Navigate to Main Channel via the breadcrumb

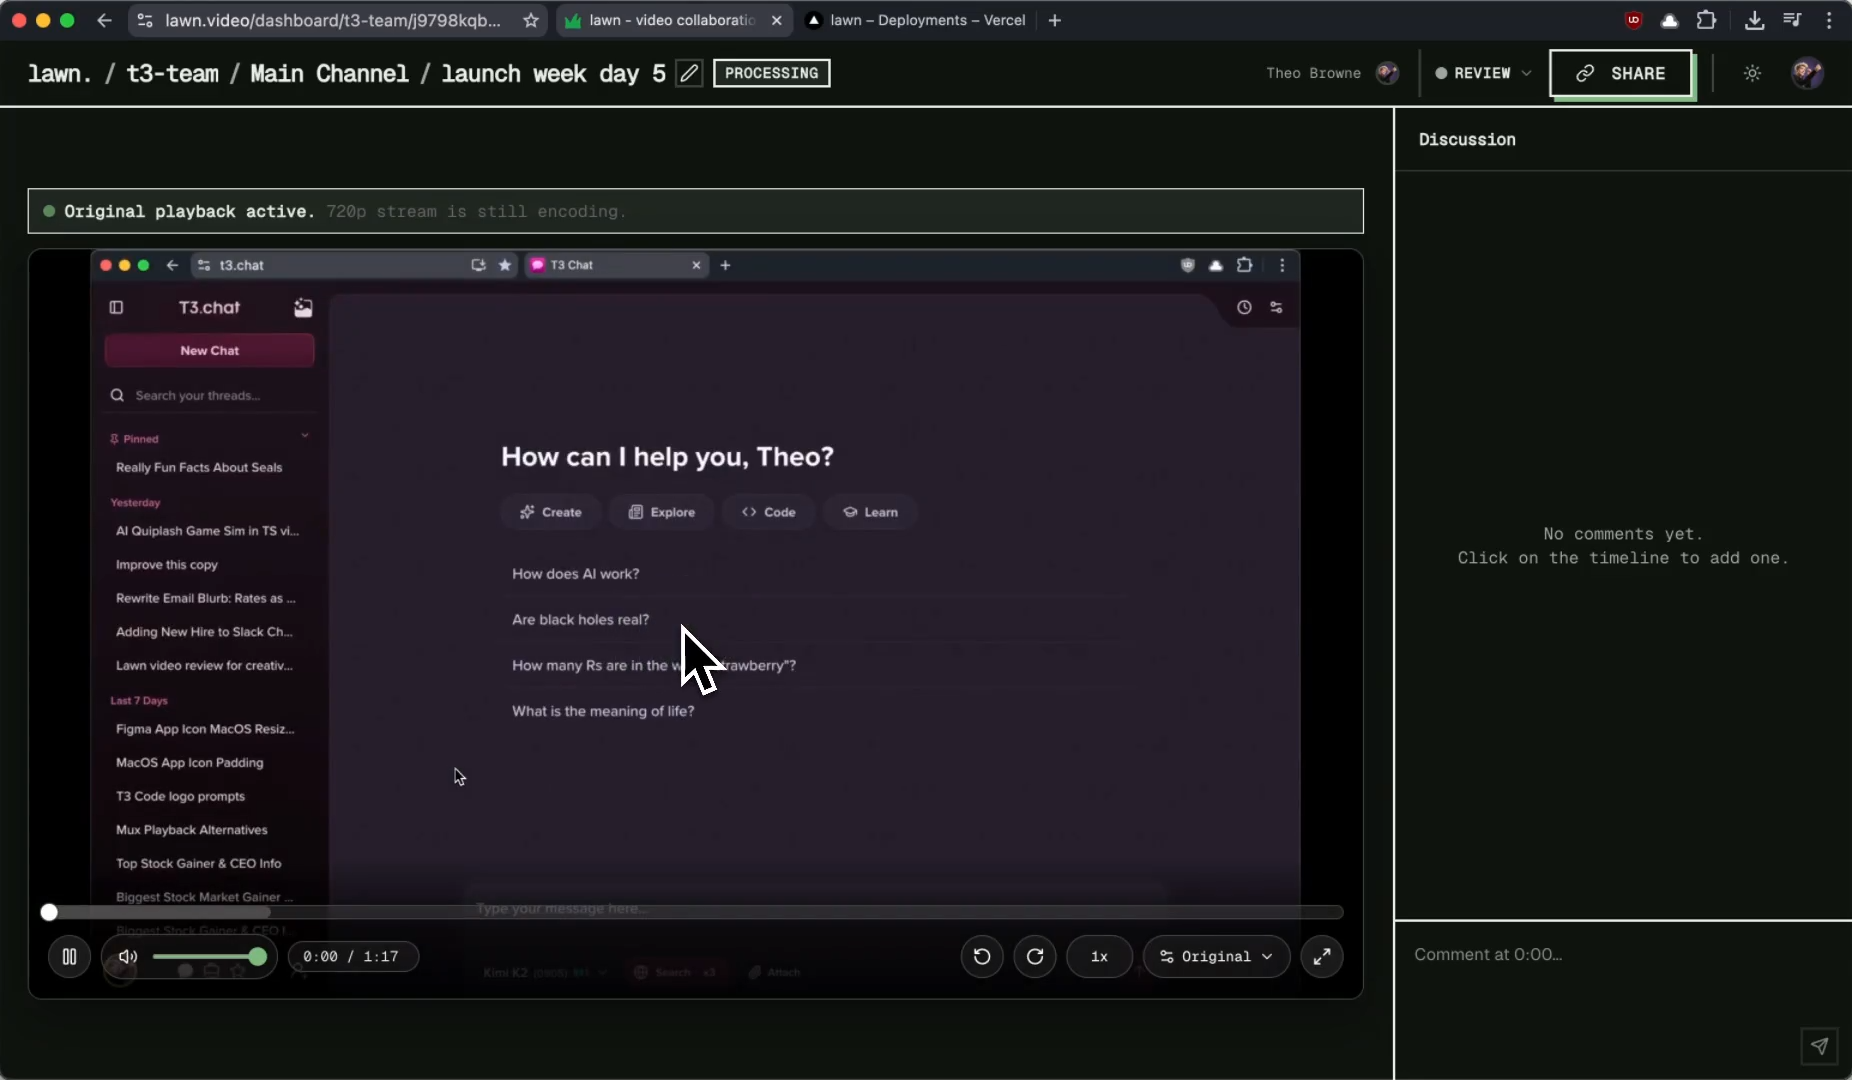point(330,73)
